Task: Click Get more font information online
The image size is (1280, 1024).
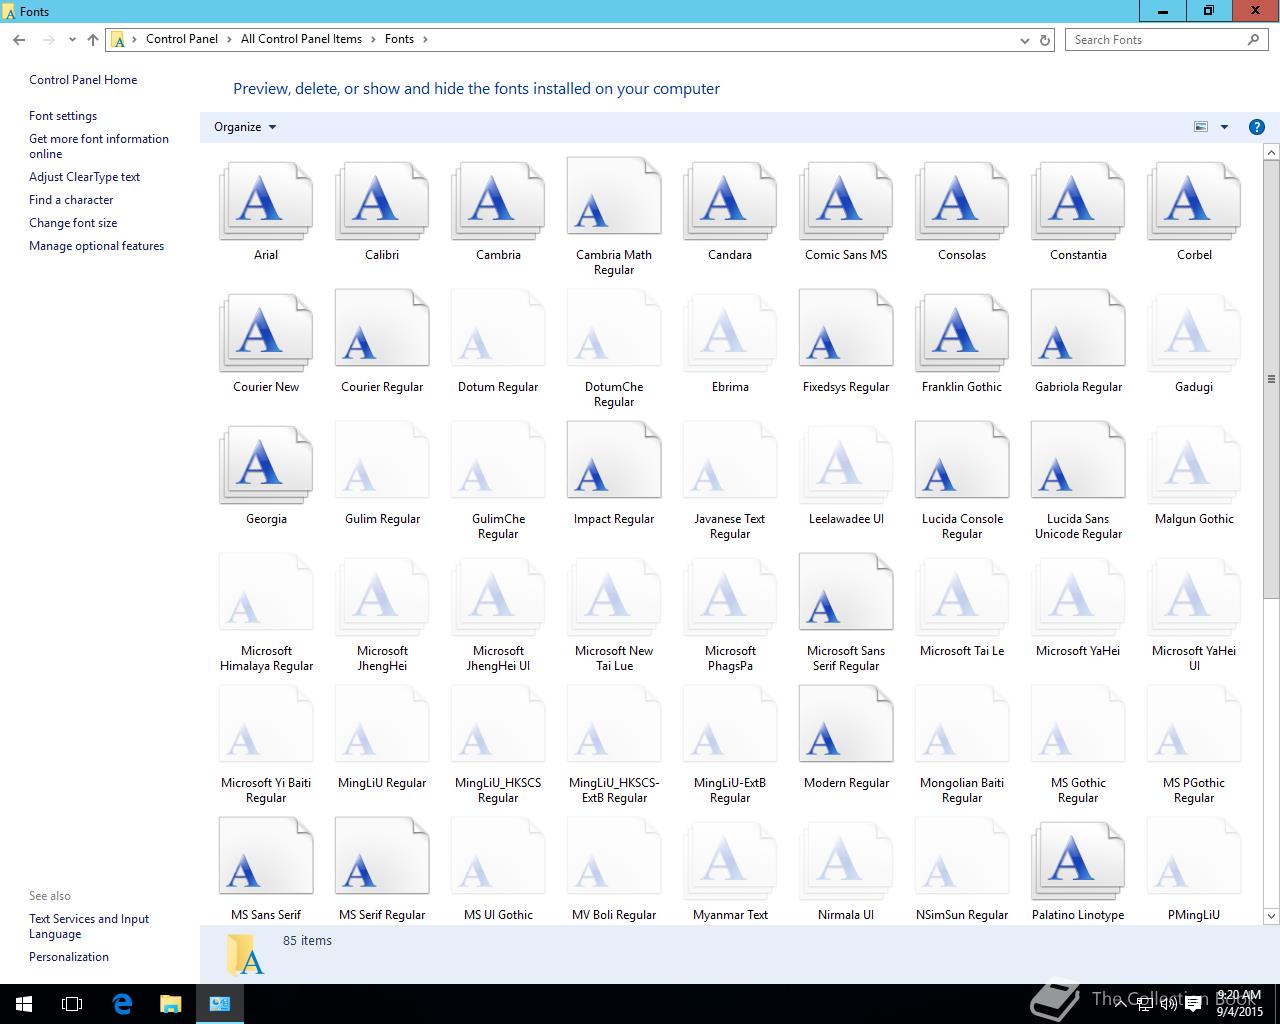Action: coord(99,146)
